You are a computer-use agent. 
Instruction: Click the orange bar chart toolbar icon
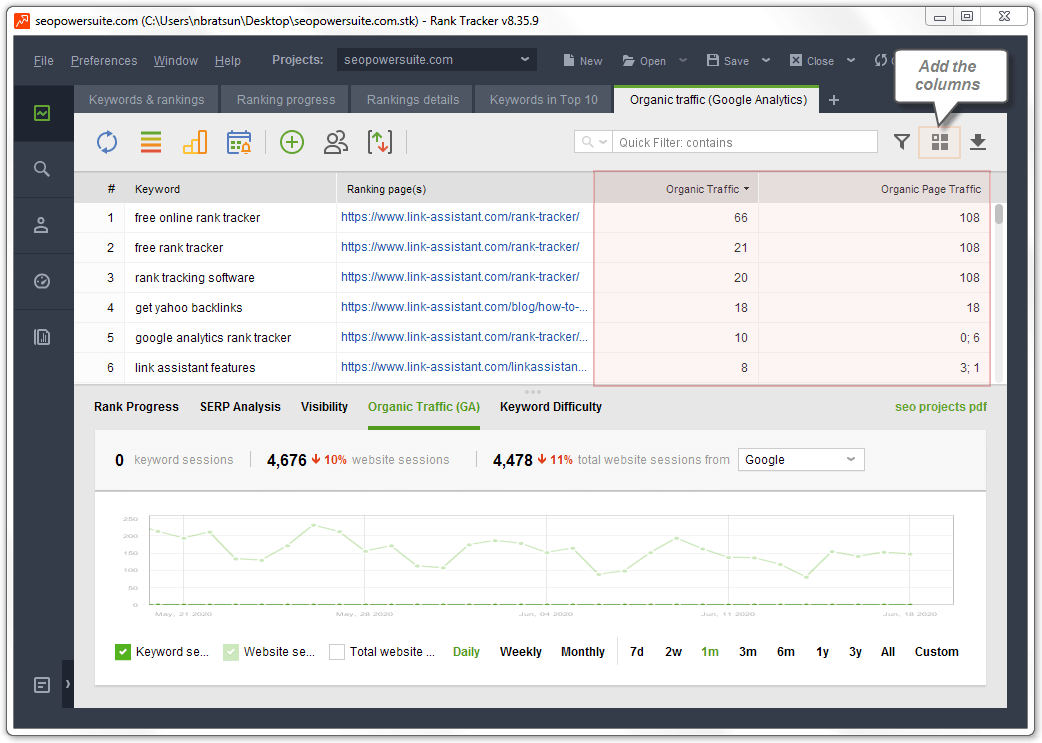click(195, 142)
